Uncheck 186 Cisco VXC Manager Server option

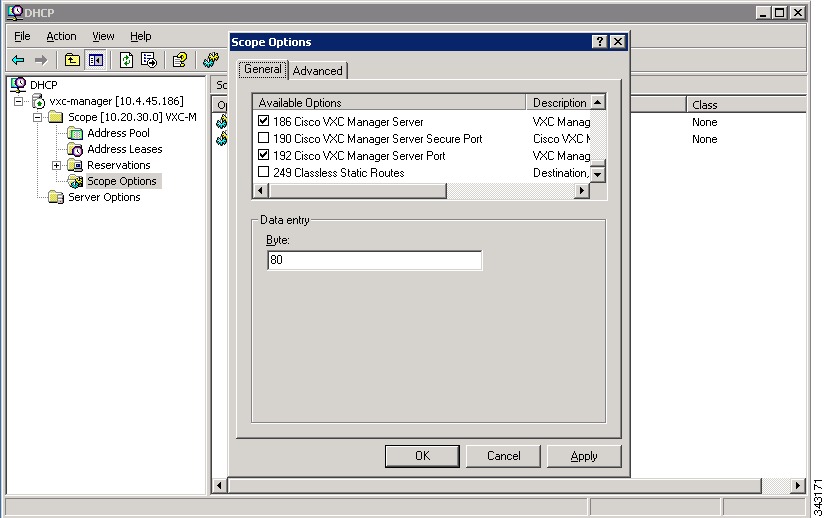click(264, 121)
